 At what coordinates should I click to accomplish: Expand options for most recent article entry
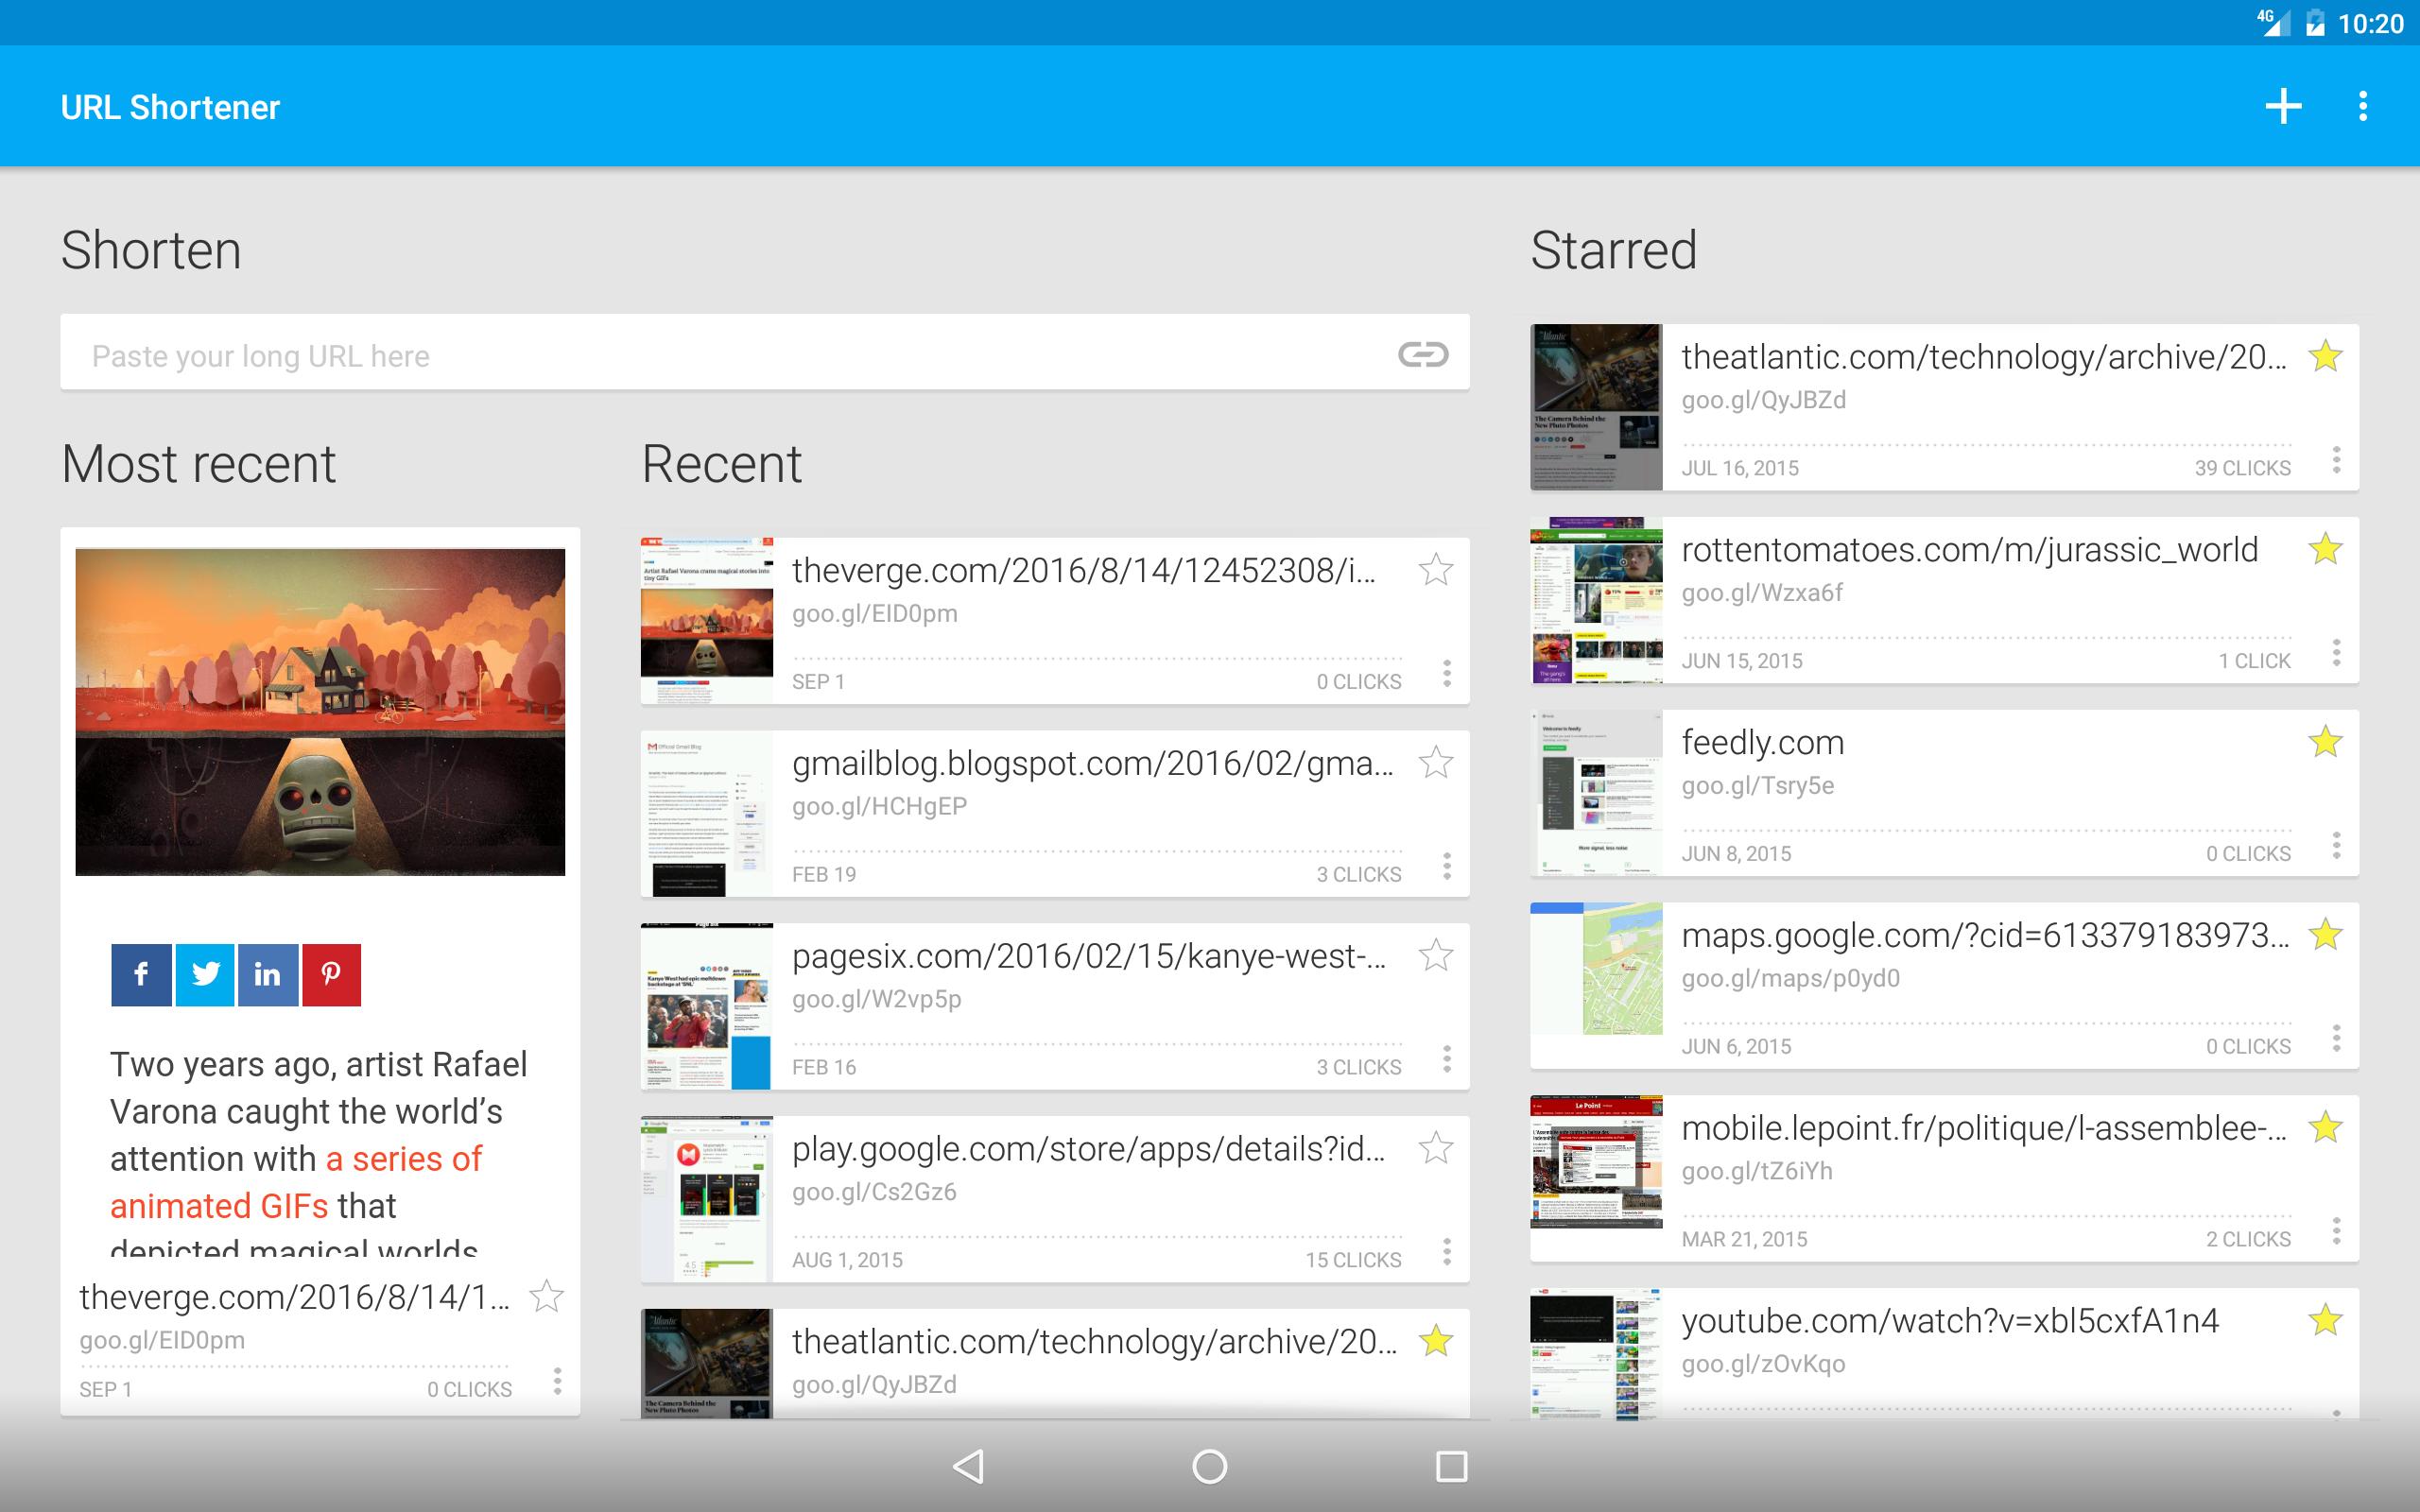click(x=558, y=1386)
